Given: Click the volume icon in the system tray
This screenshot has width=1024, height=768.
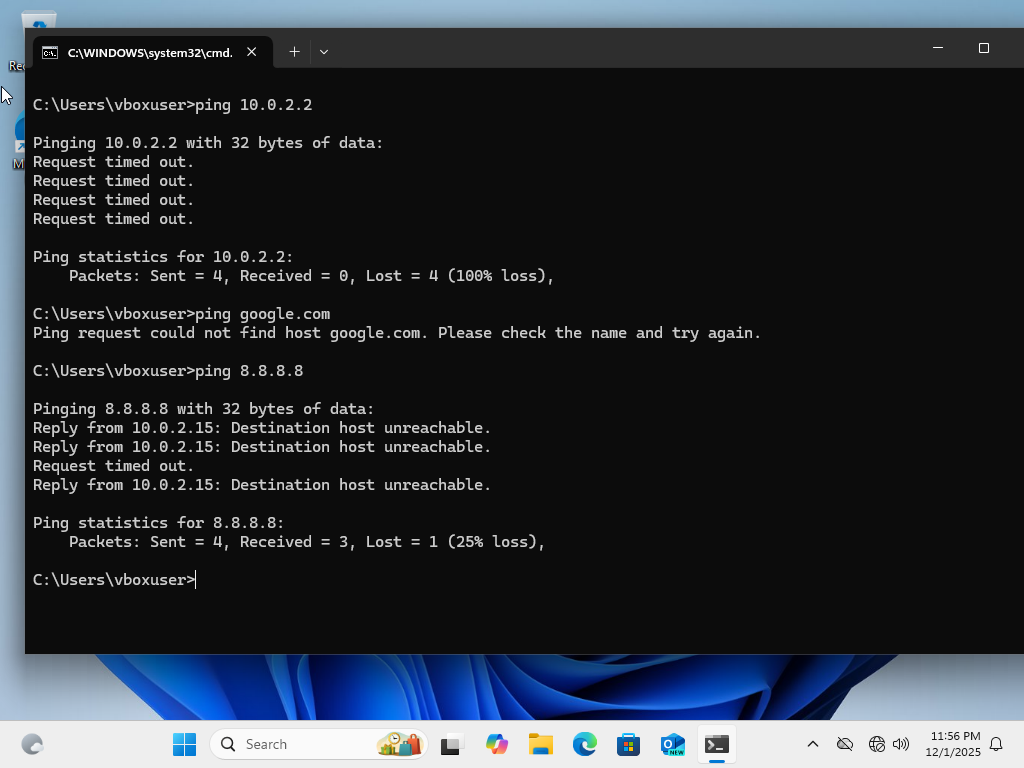Looking at the screenshot, I should point(902,744).
